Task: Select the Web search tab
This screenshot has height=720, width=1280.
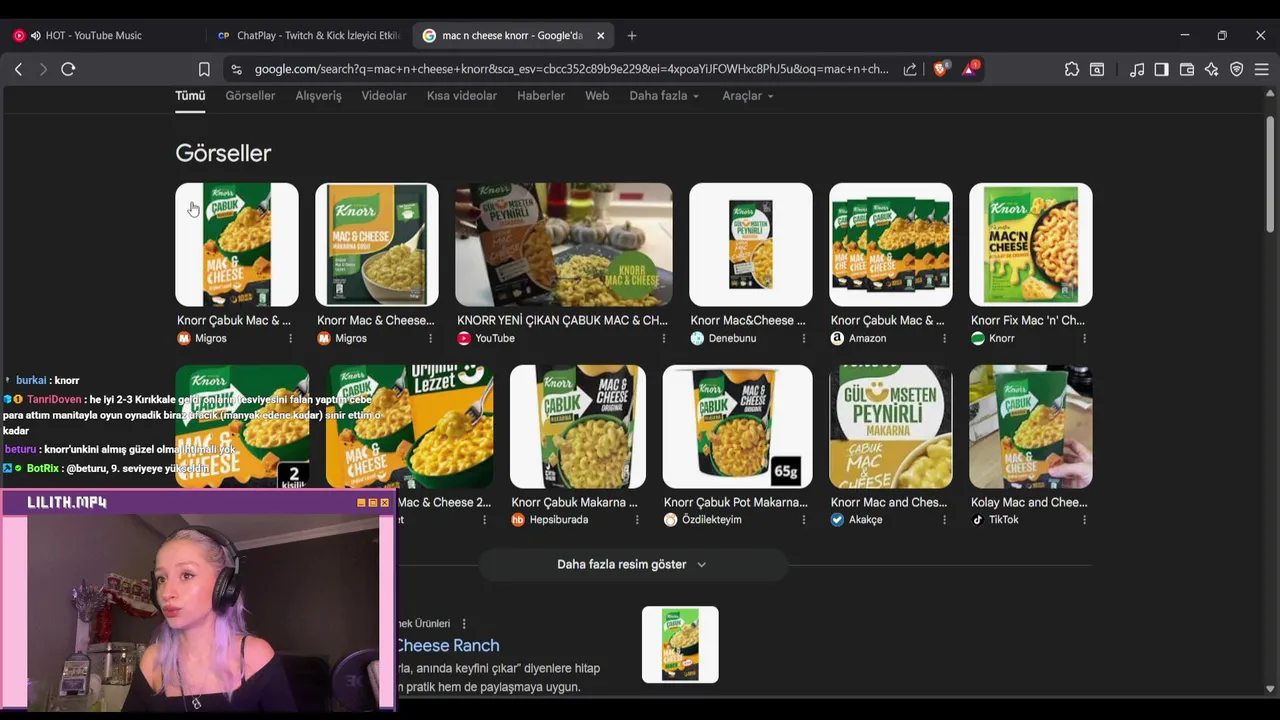Action: (597, 96)
